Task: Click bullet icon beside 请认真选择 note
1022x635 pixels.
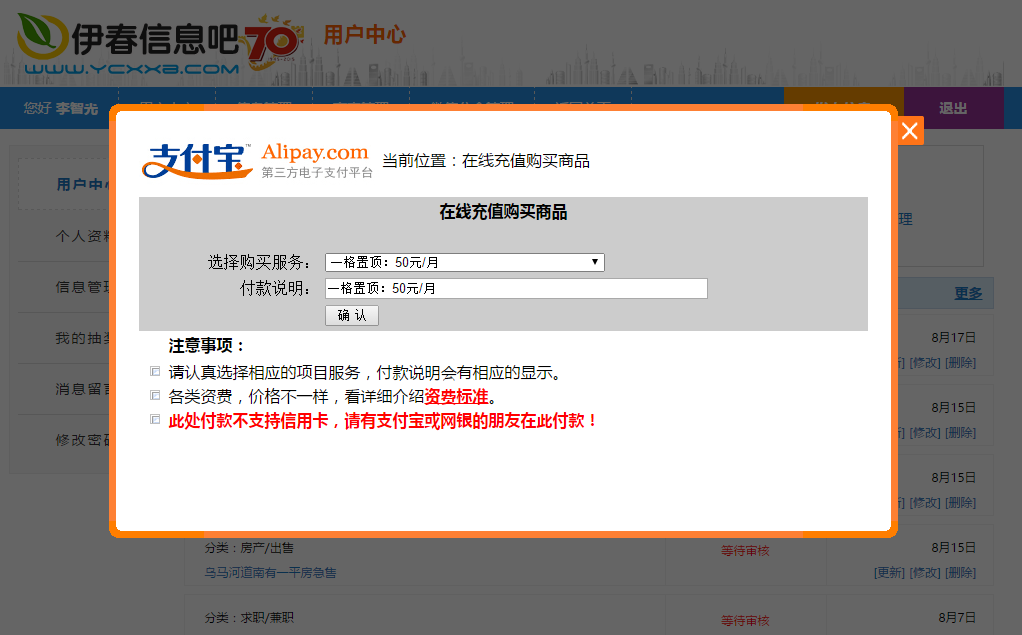Action: [154, 372]
